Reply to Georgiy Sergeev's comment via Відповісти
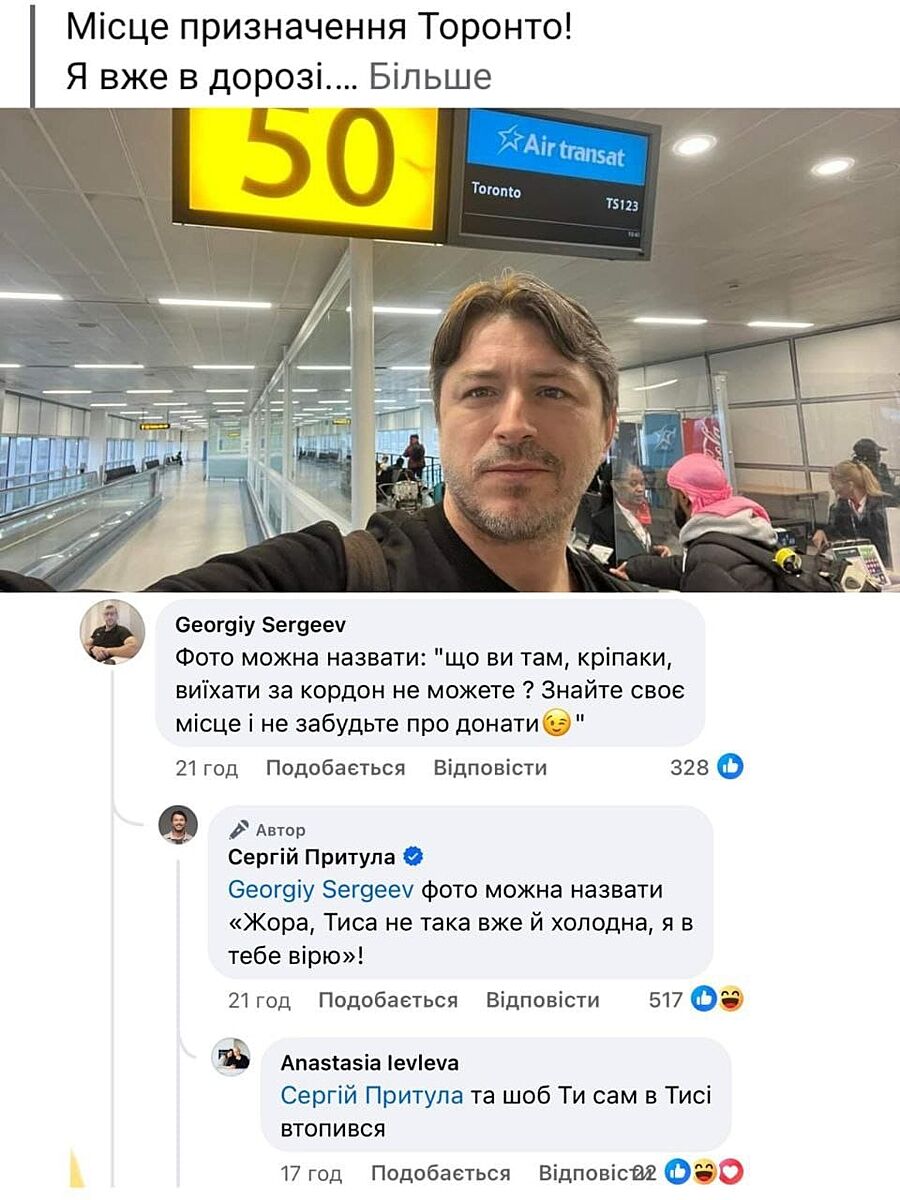This screenshot has width=900, height=1200. (490, 768)
